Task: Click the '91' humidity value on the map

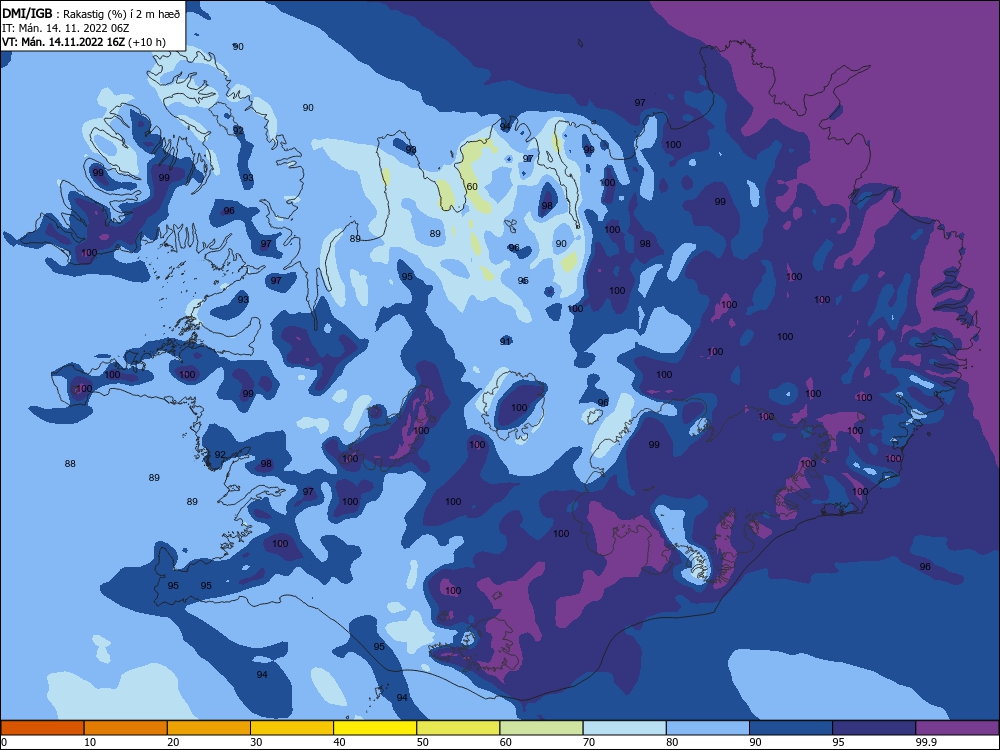Action: point(506,342)
